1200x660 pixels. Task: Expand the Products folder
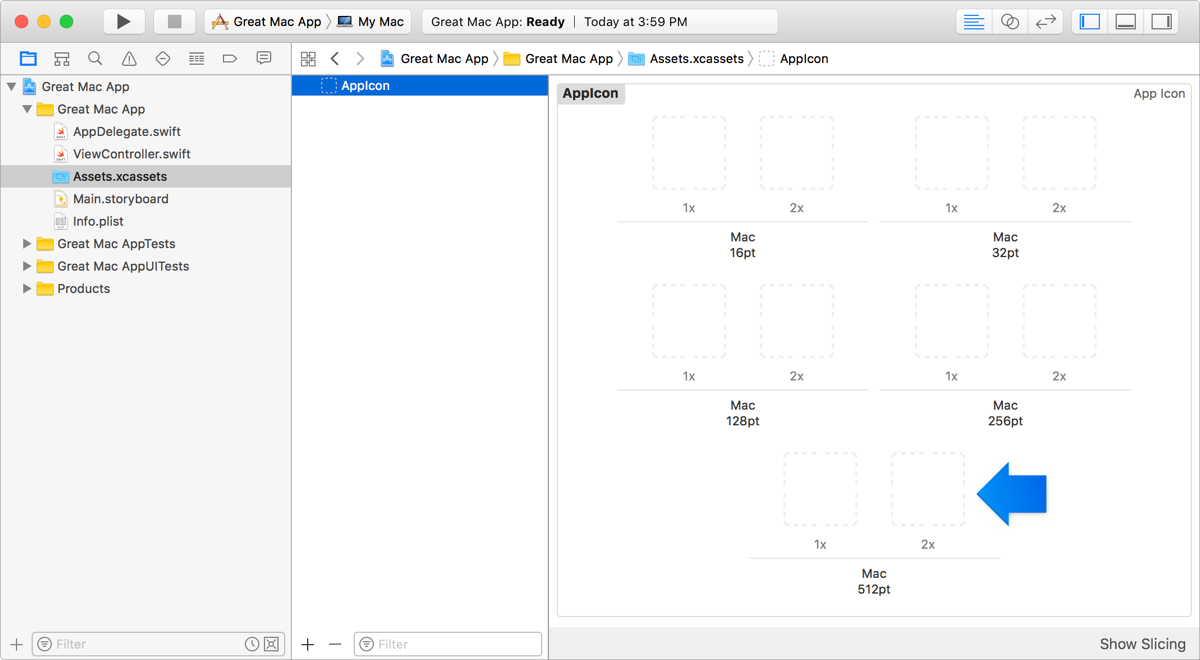point(27,289)
